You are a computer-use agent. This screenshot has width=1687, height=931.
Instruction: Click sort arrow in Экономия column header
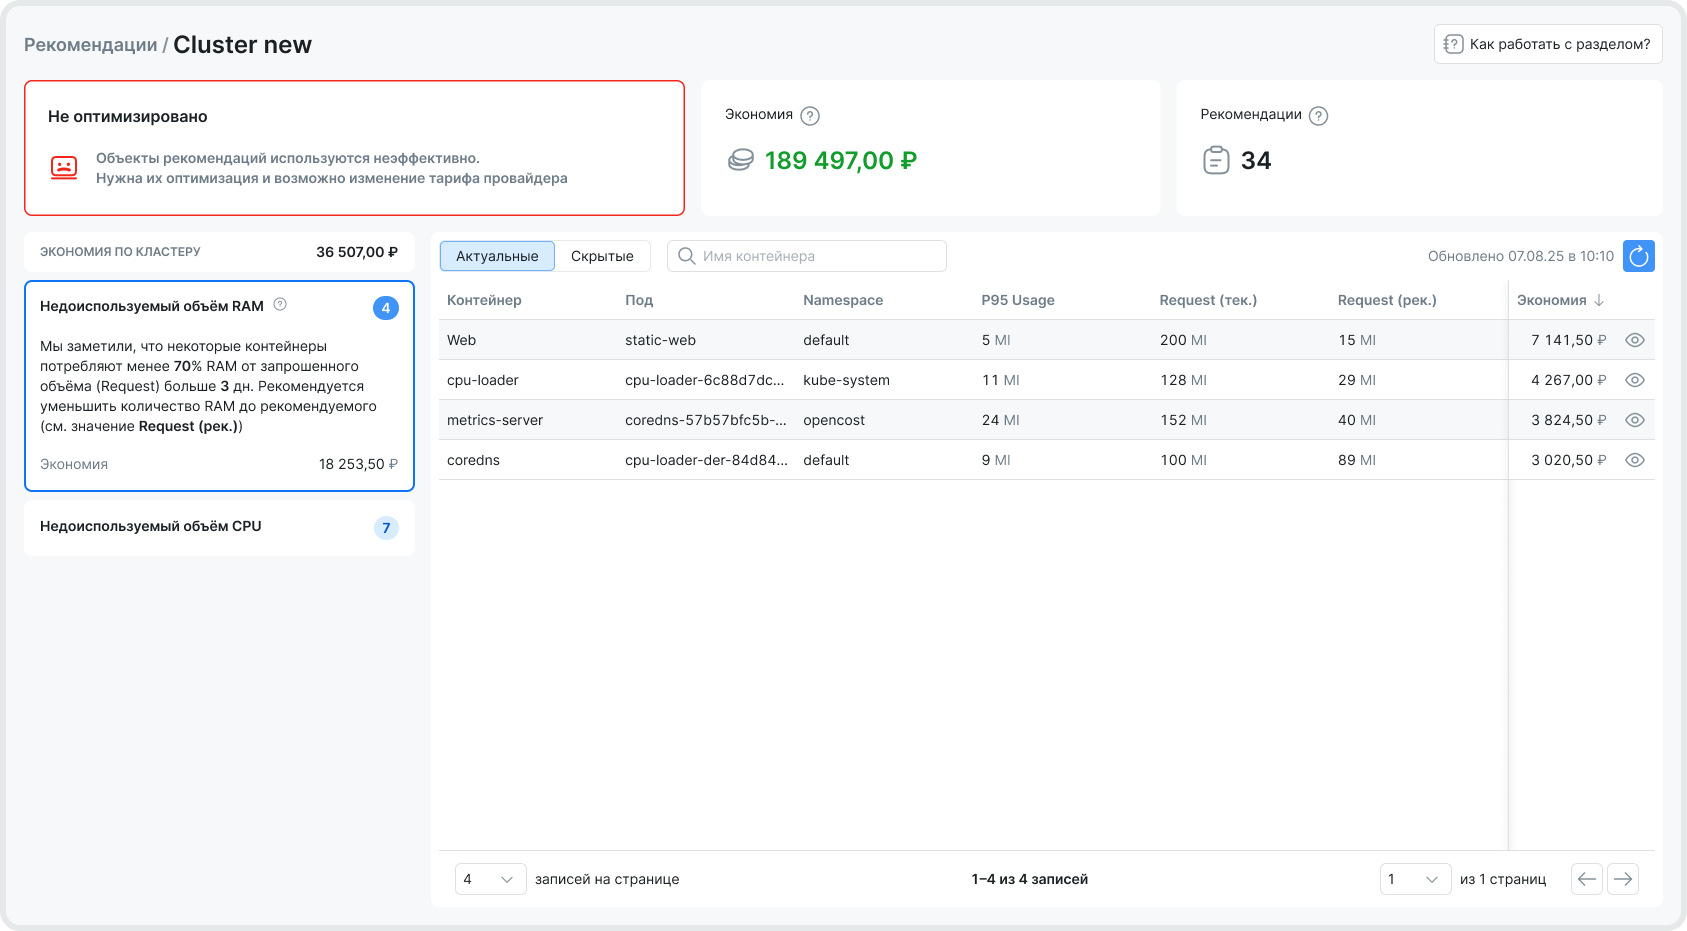(1599, 300)
